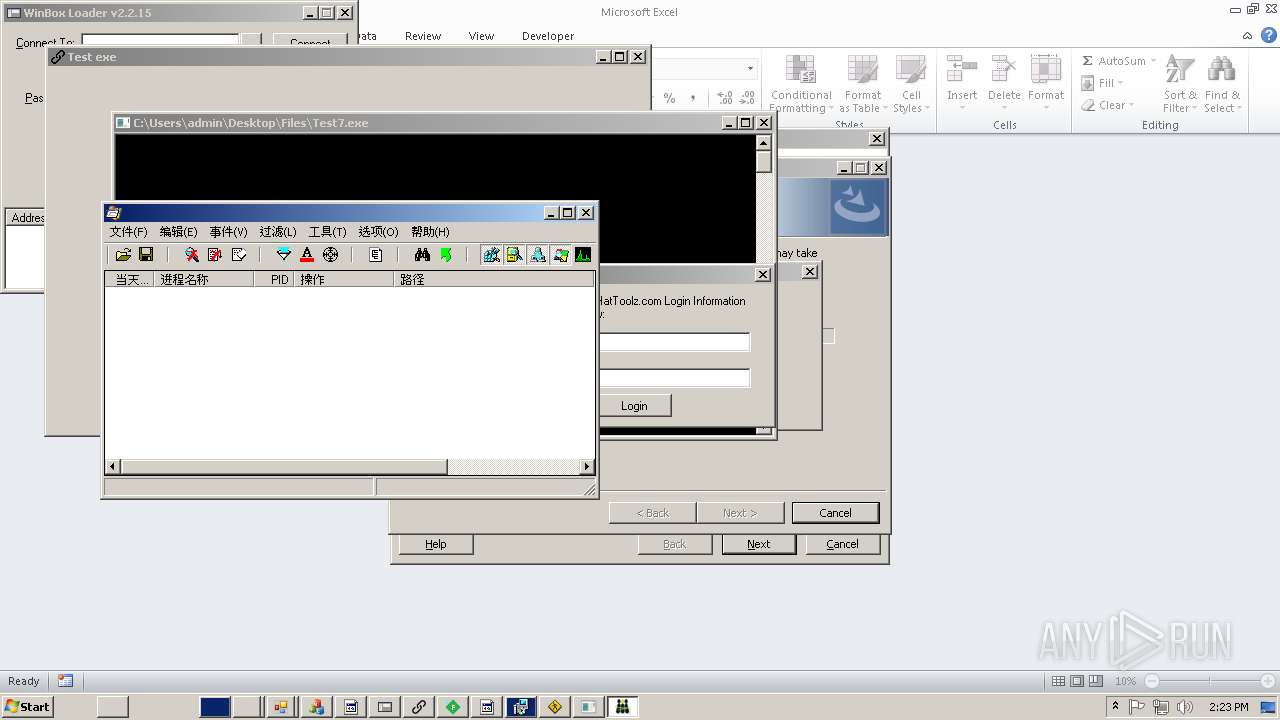Open the 工具(T) menu
The image size is (1280, 720).
(327, 232)
